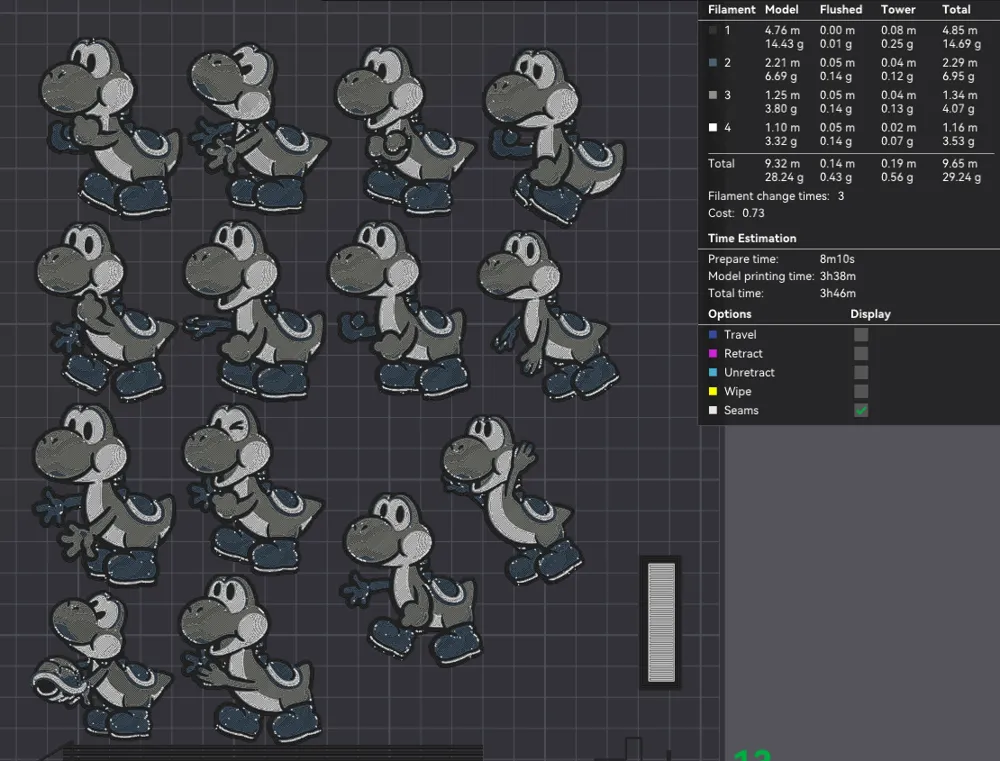The width and height of the screenshot is (1000, 761).
Task: Click the Total time value 3h46m
Action: coord(837,293)
